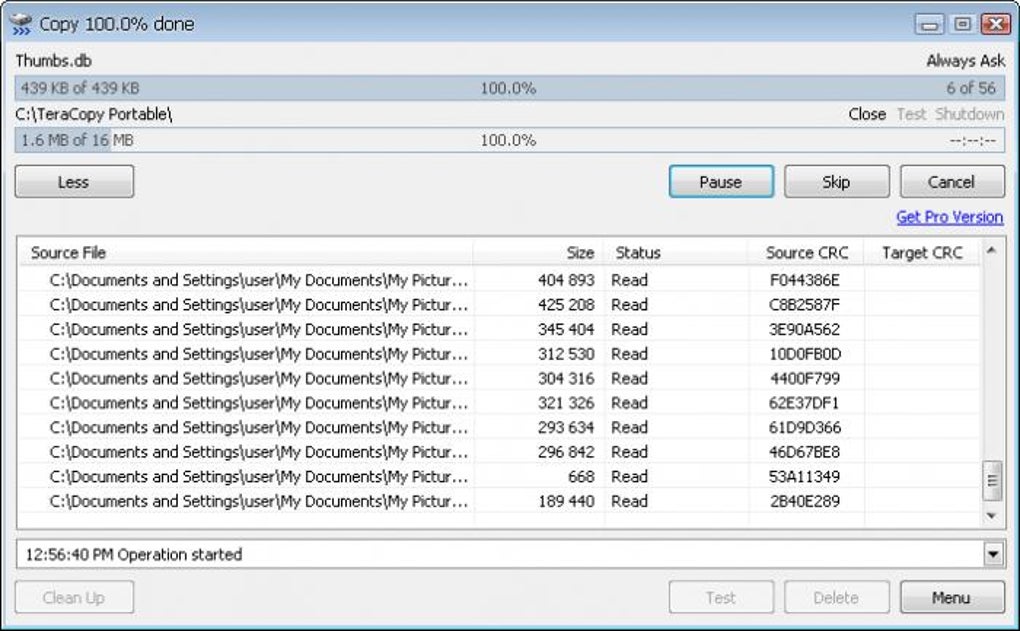Expand the operation log dropdown arrow

pyautogui.click(x=993, y=554)
